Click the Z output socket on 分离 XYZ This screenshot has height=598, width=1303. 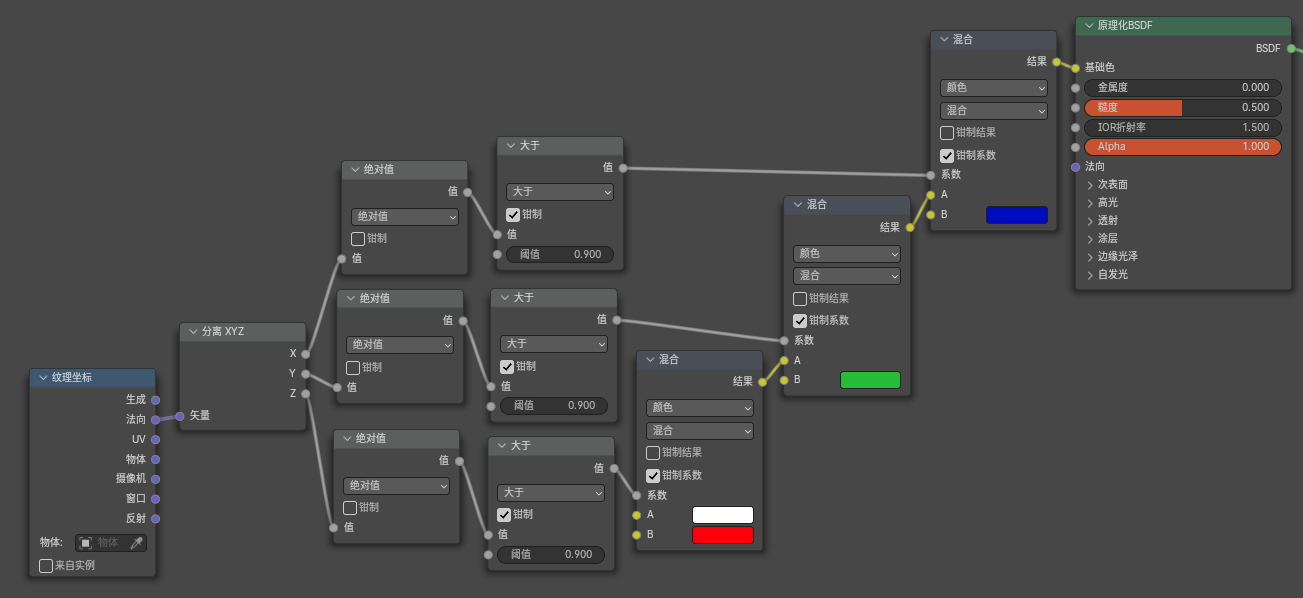305,393
